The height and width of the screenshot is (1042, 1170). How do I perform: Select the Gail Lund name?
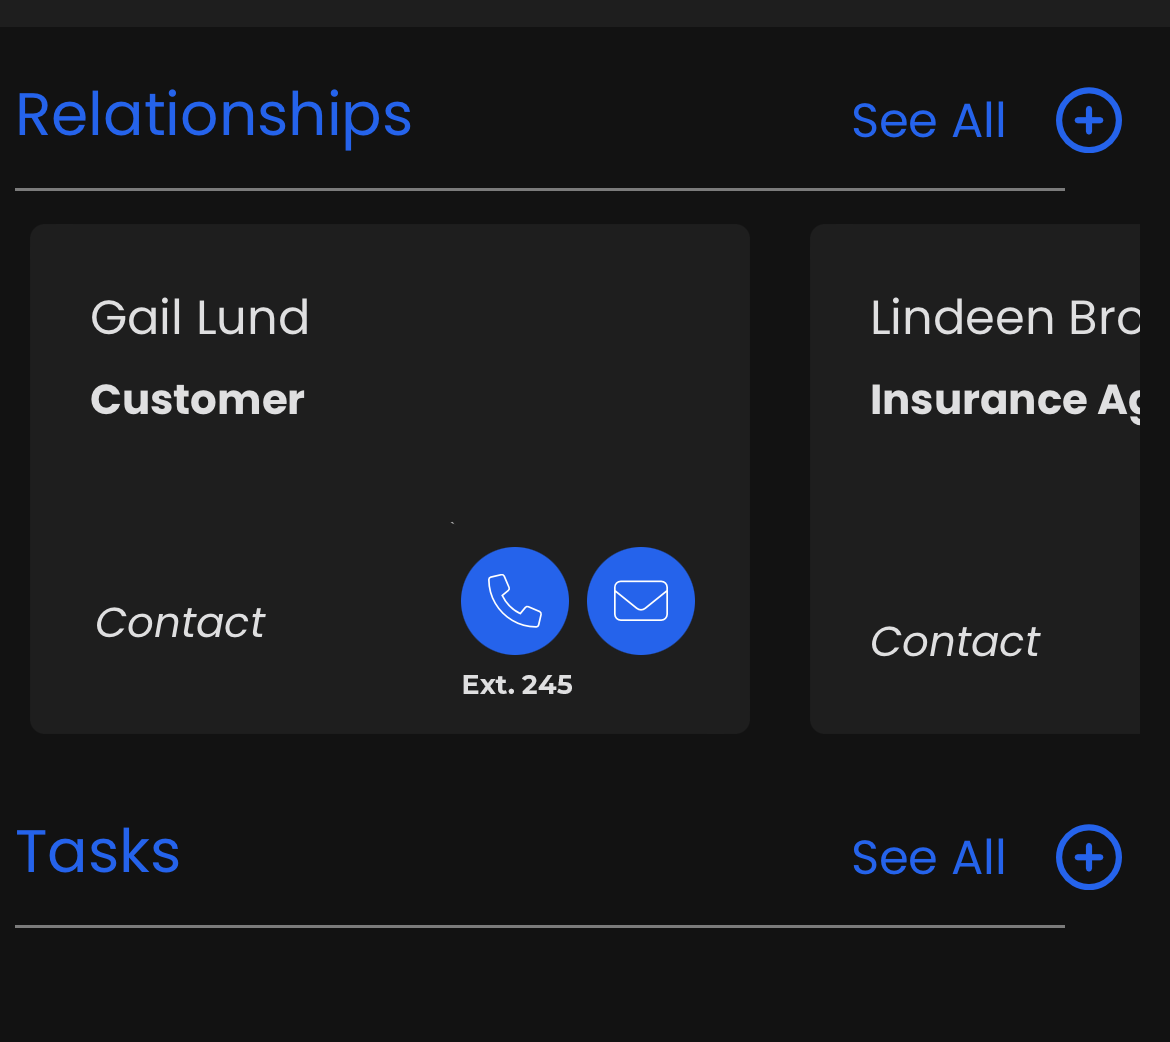click(199, 318)
